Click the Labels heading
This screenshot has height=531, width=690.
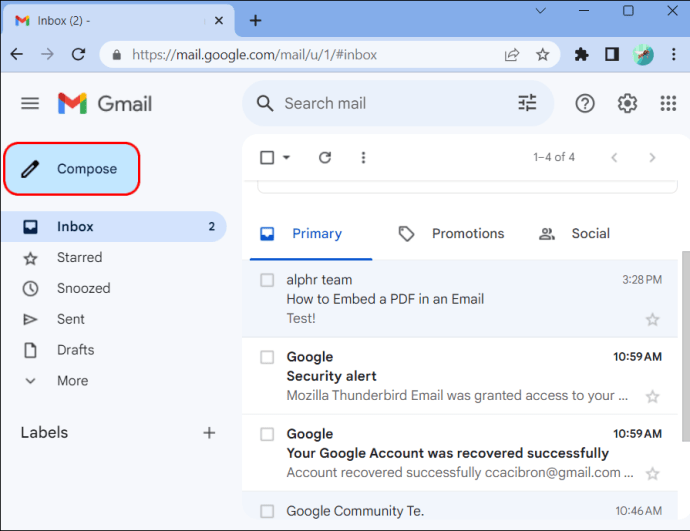tap(44, 433)
